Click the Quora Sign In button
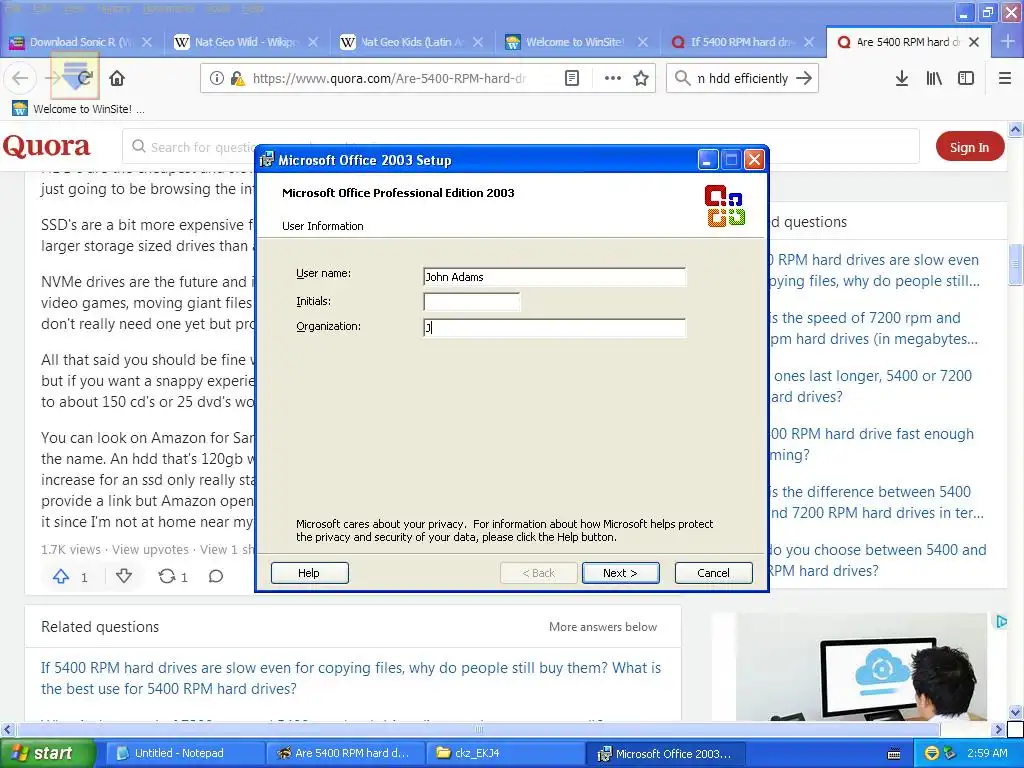Image resolution: width=1024 pixels, height=768 pixels. point(969,147)
